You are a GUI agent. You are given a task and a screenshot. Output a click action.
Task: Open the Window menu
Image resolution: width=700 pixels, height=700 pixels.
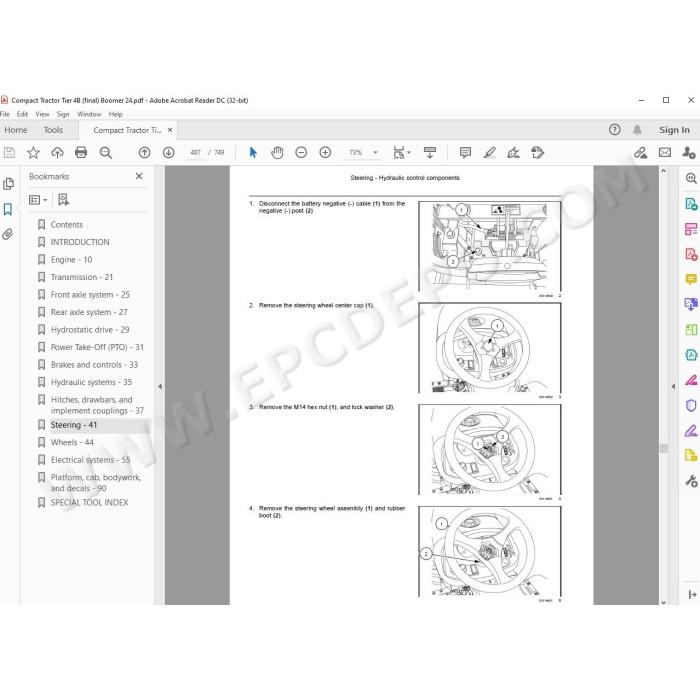click(89, 114)
